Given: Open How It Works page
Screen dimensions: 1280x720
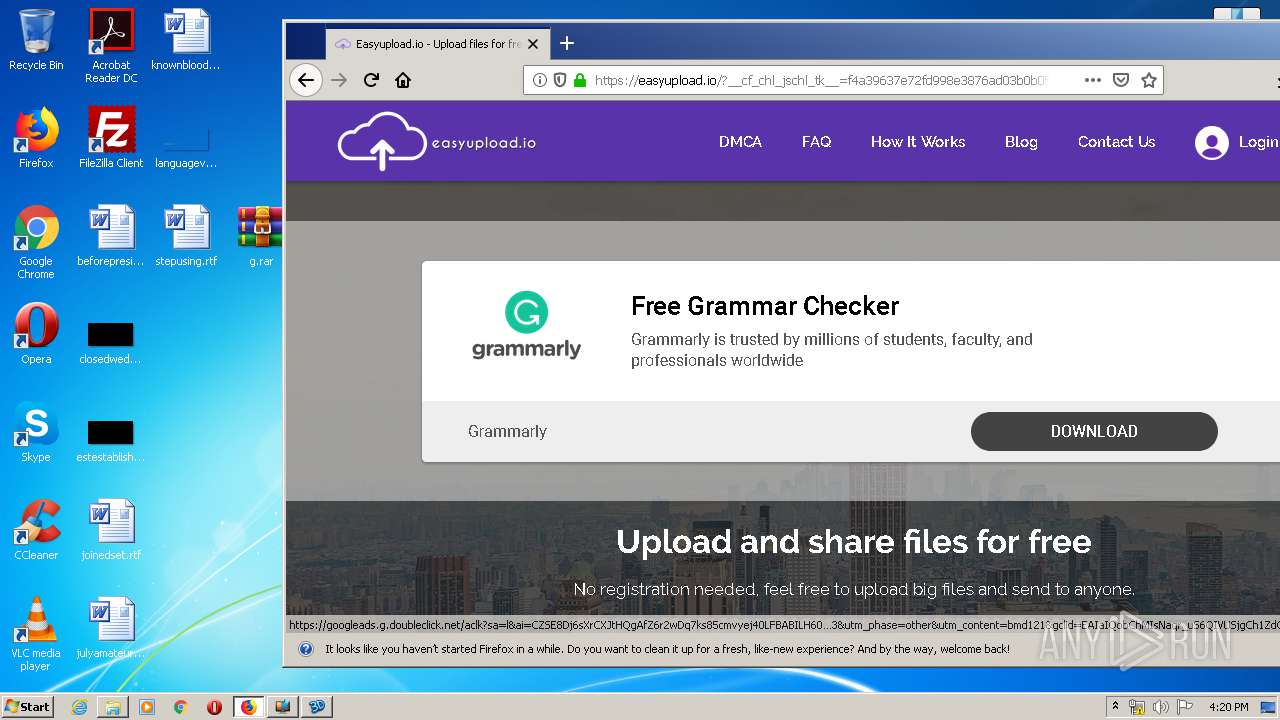Looking at the screenshot, I should pos(918,142).
